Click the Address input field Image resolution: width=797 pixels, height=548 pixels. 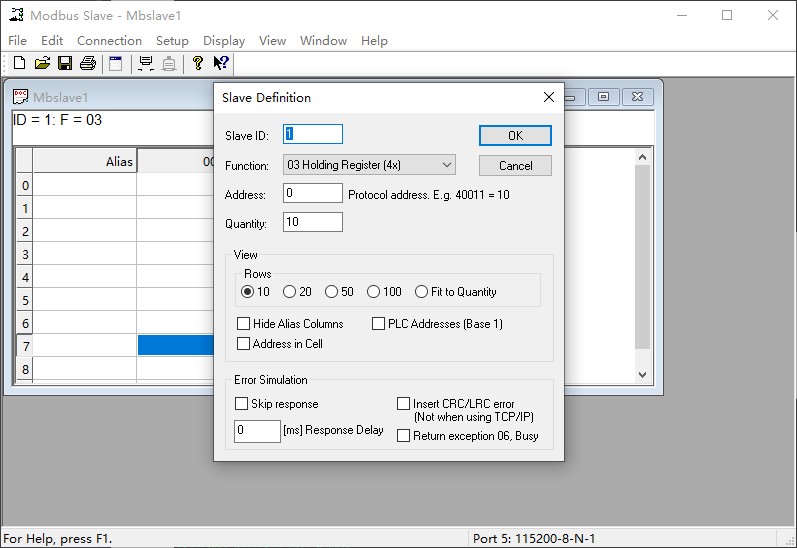313,193
